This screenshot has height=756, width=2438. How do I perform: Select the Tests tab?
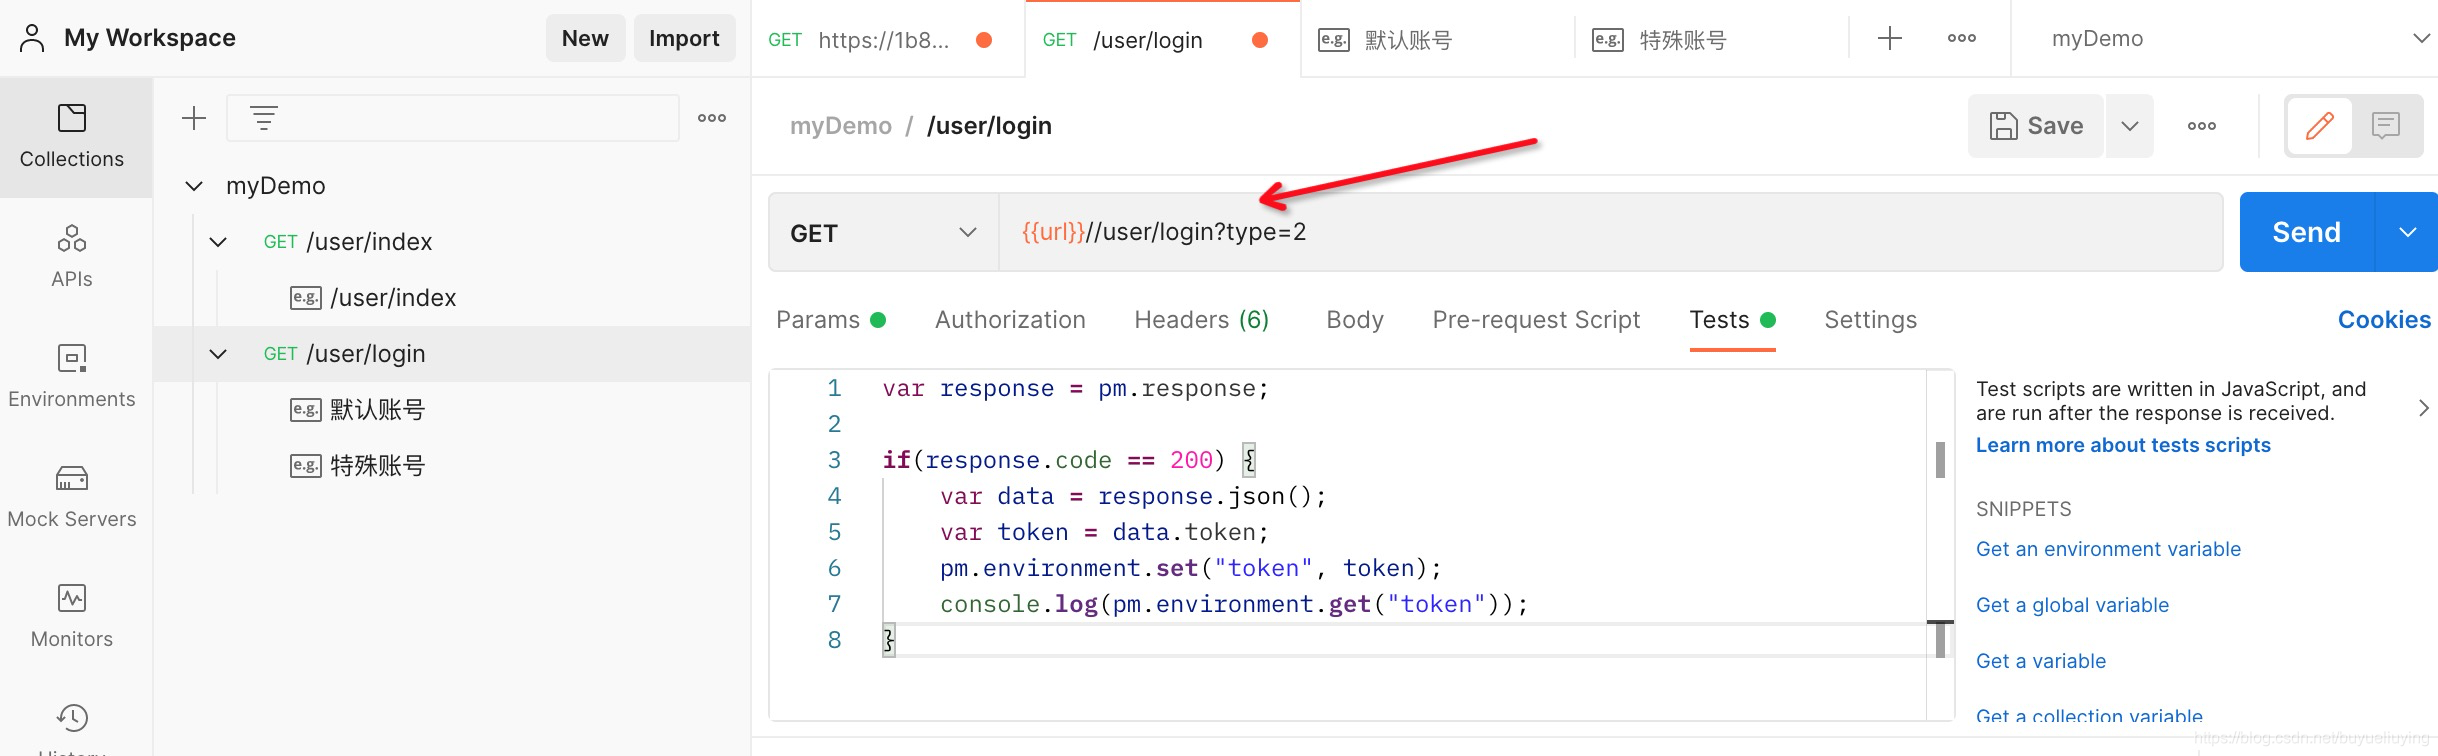click(x=1732, y=320)
